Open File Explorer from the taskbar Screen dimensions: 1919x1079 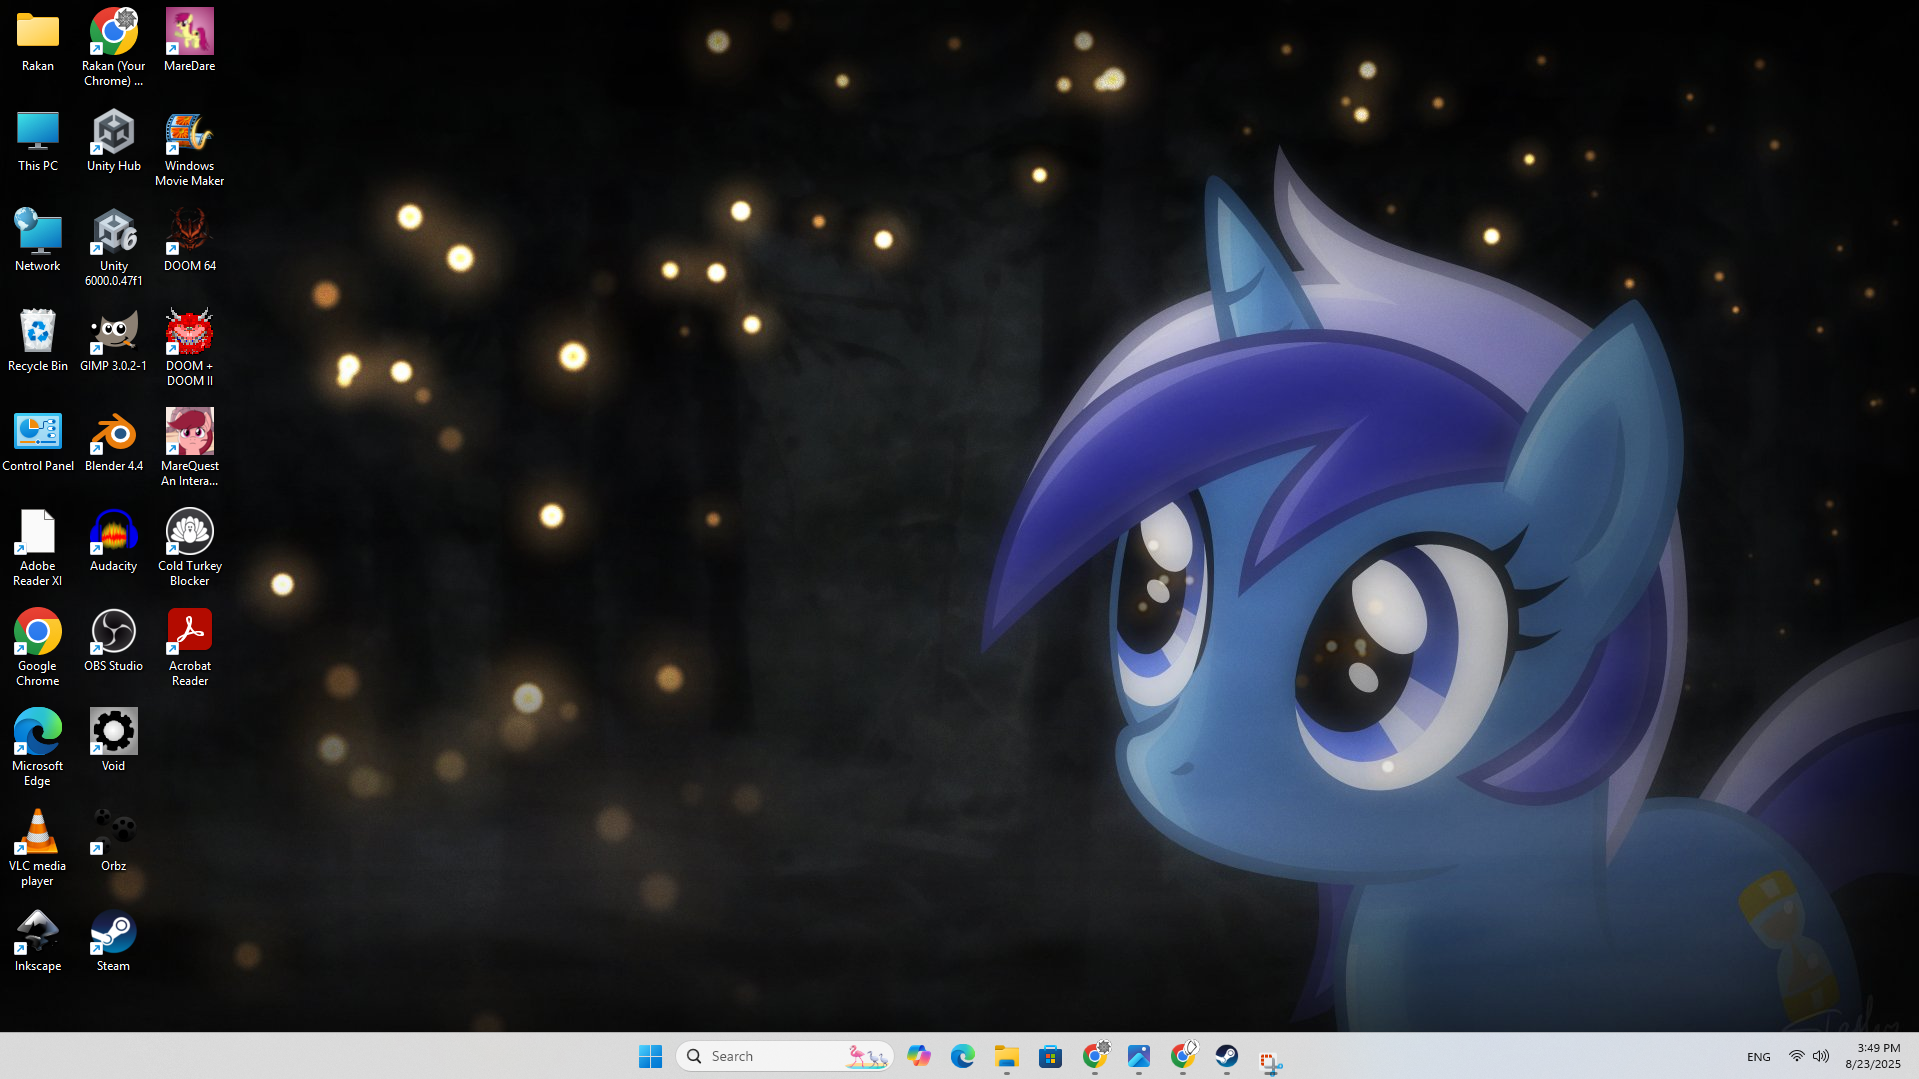click(1007, 1056)
